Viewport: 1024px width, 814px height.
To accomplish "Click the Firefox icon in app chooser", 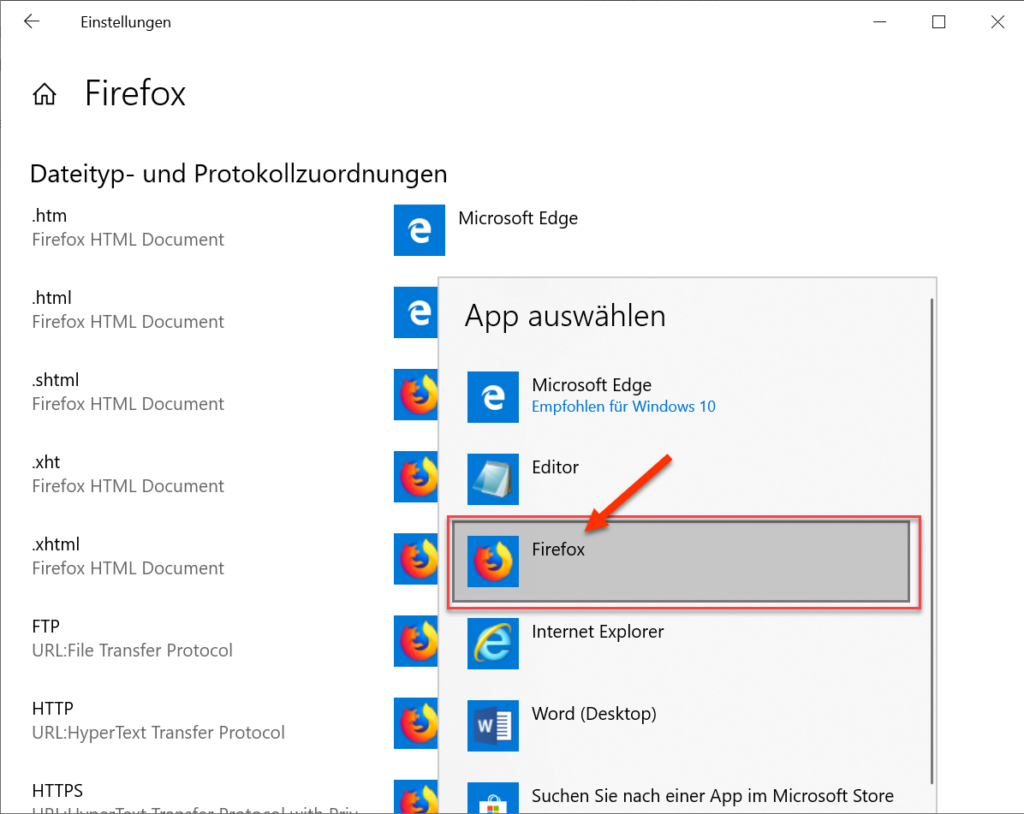I will click(x=493, y=561).
